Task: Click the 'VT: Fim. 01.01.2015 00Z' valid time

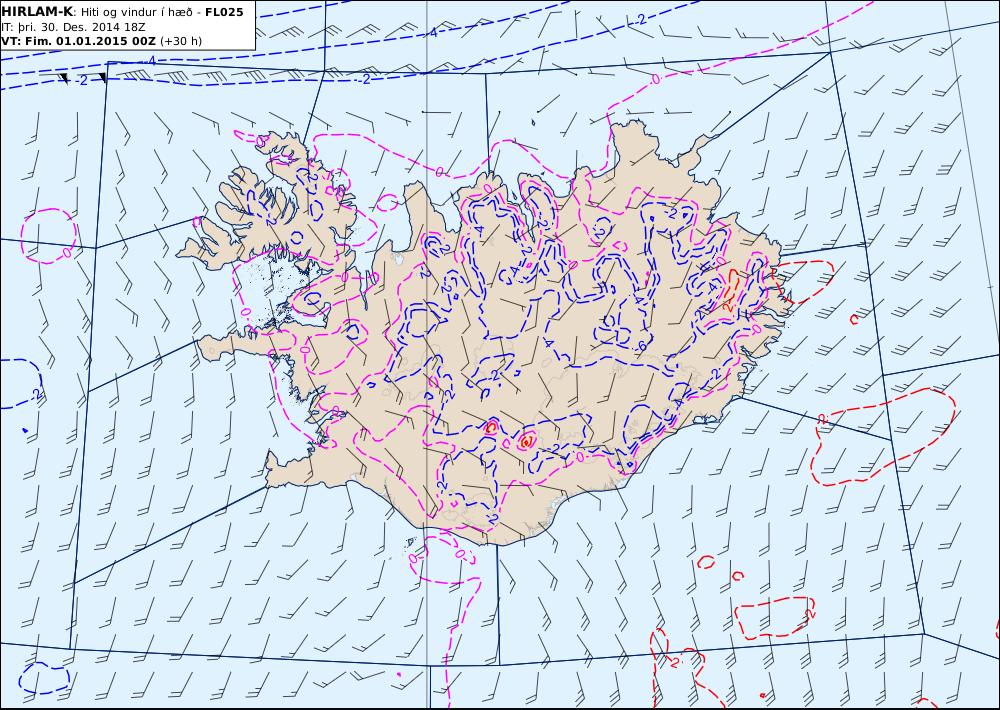Action: [x=78, y=41]
